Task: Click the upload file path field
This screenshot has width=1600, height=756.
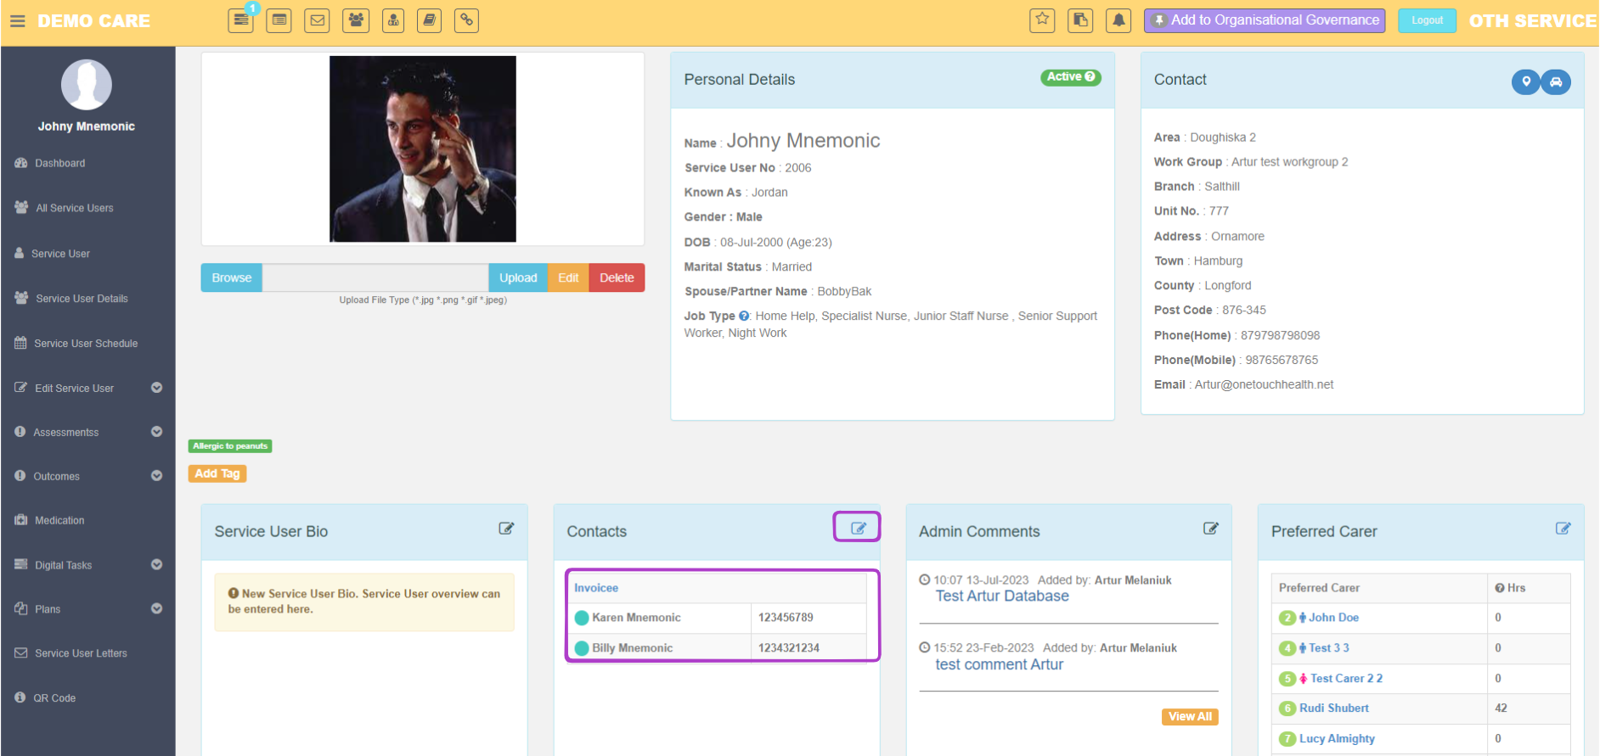Action: pyautogui.click(x=375, y=278)
